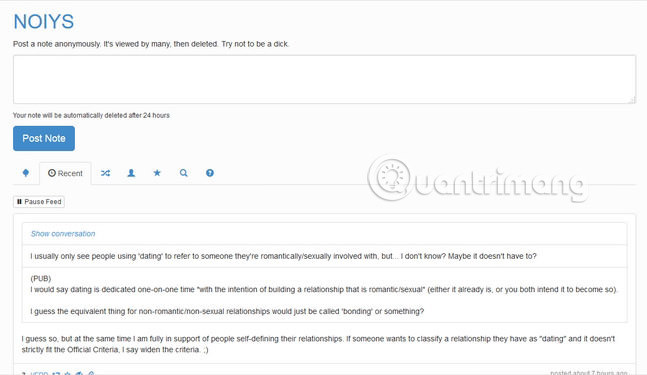The image size is (647, 375).
Task: Switch to the Recent tab
Action: pos(65,173)
